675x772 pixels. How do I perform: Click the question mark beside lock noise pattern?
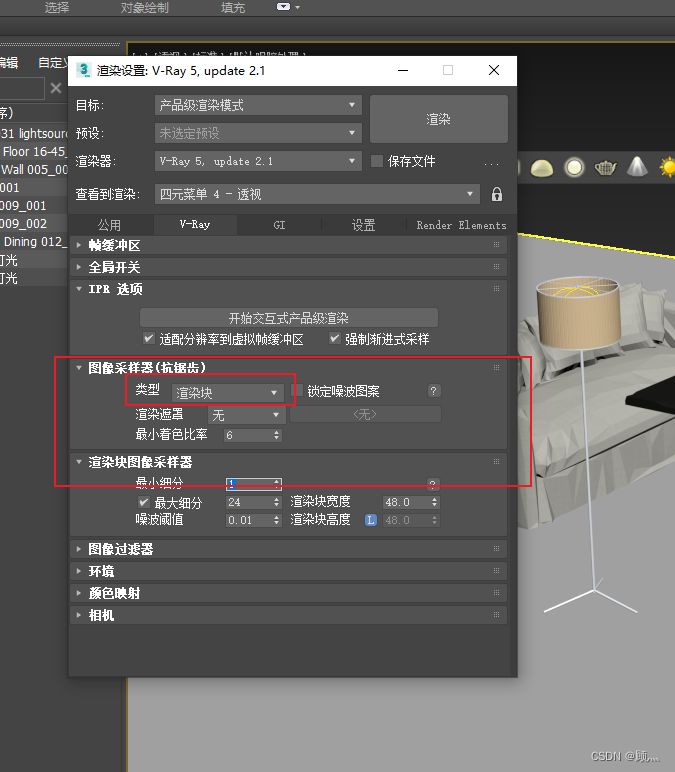tap(433, 391)
